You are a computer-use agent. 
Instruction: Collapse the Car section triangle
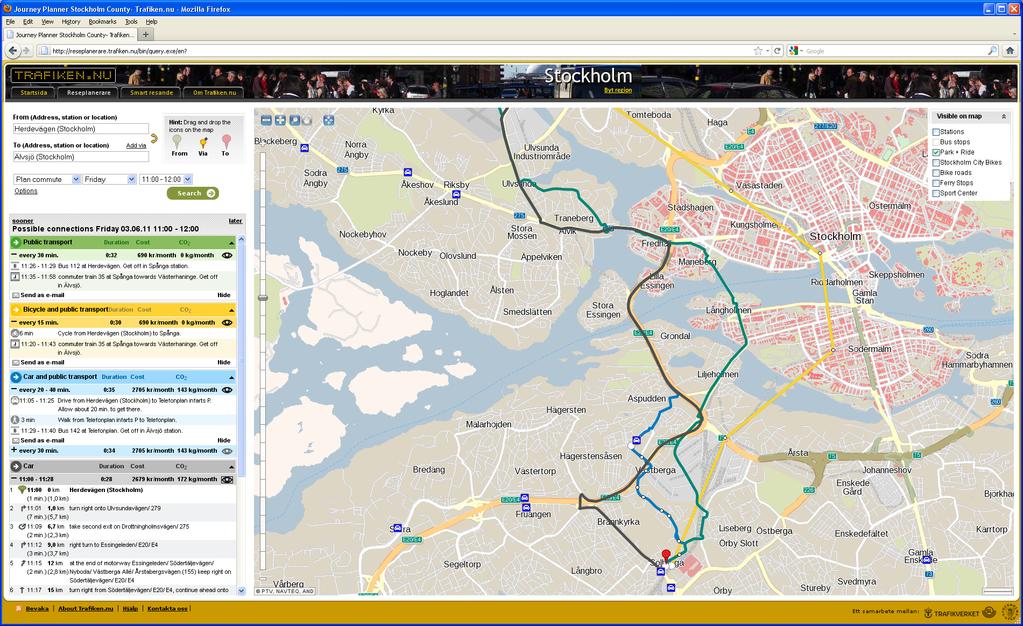(x=231, y=467)
